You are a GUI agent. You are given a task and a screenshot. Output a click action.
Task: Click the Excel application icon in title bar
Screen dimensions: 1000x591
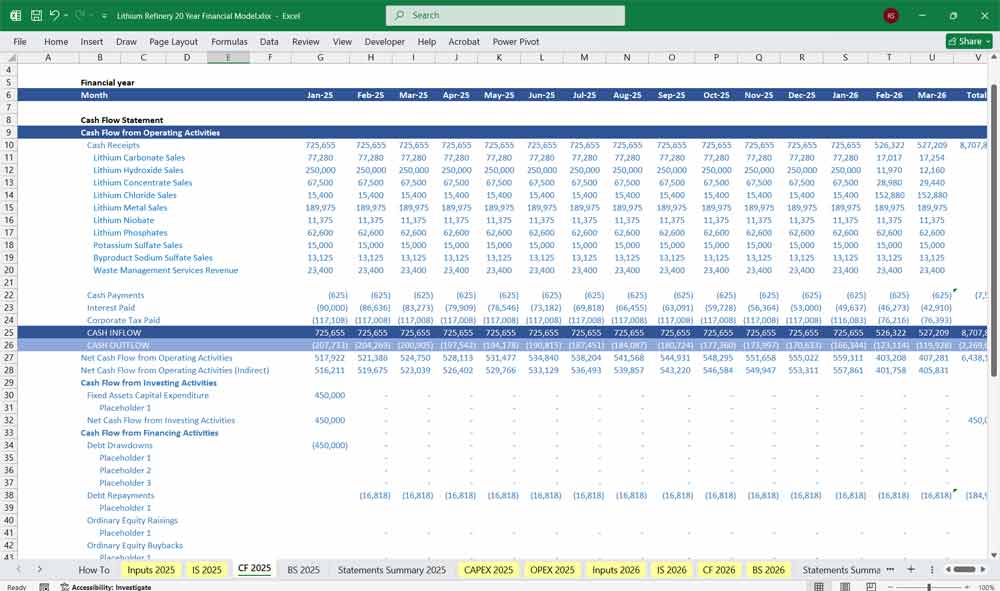[x=14, y=14]
